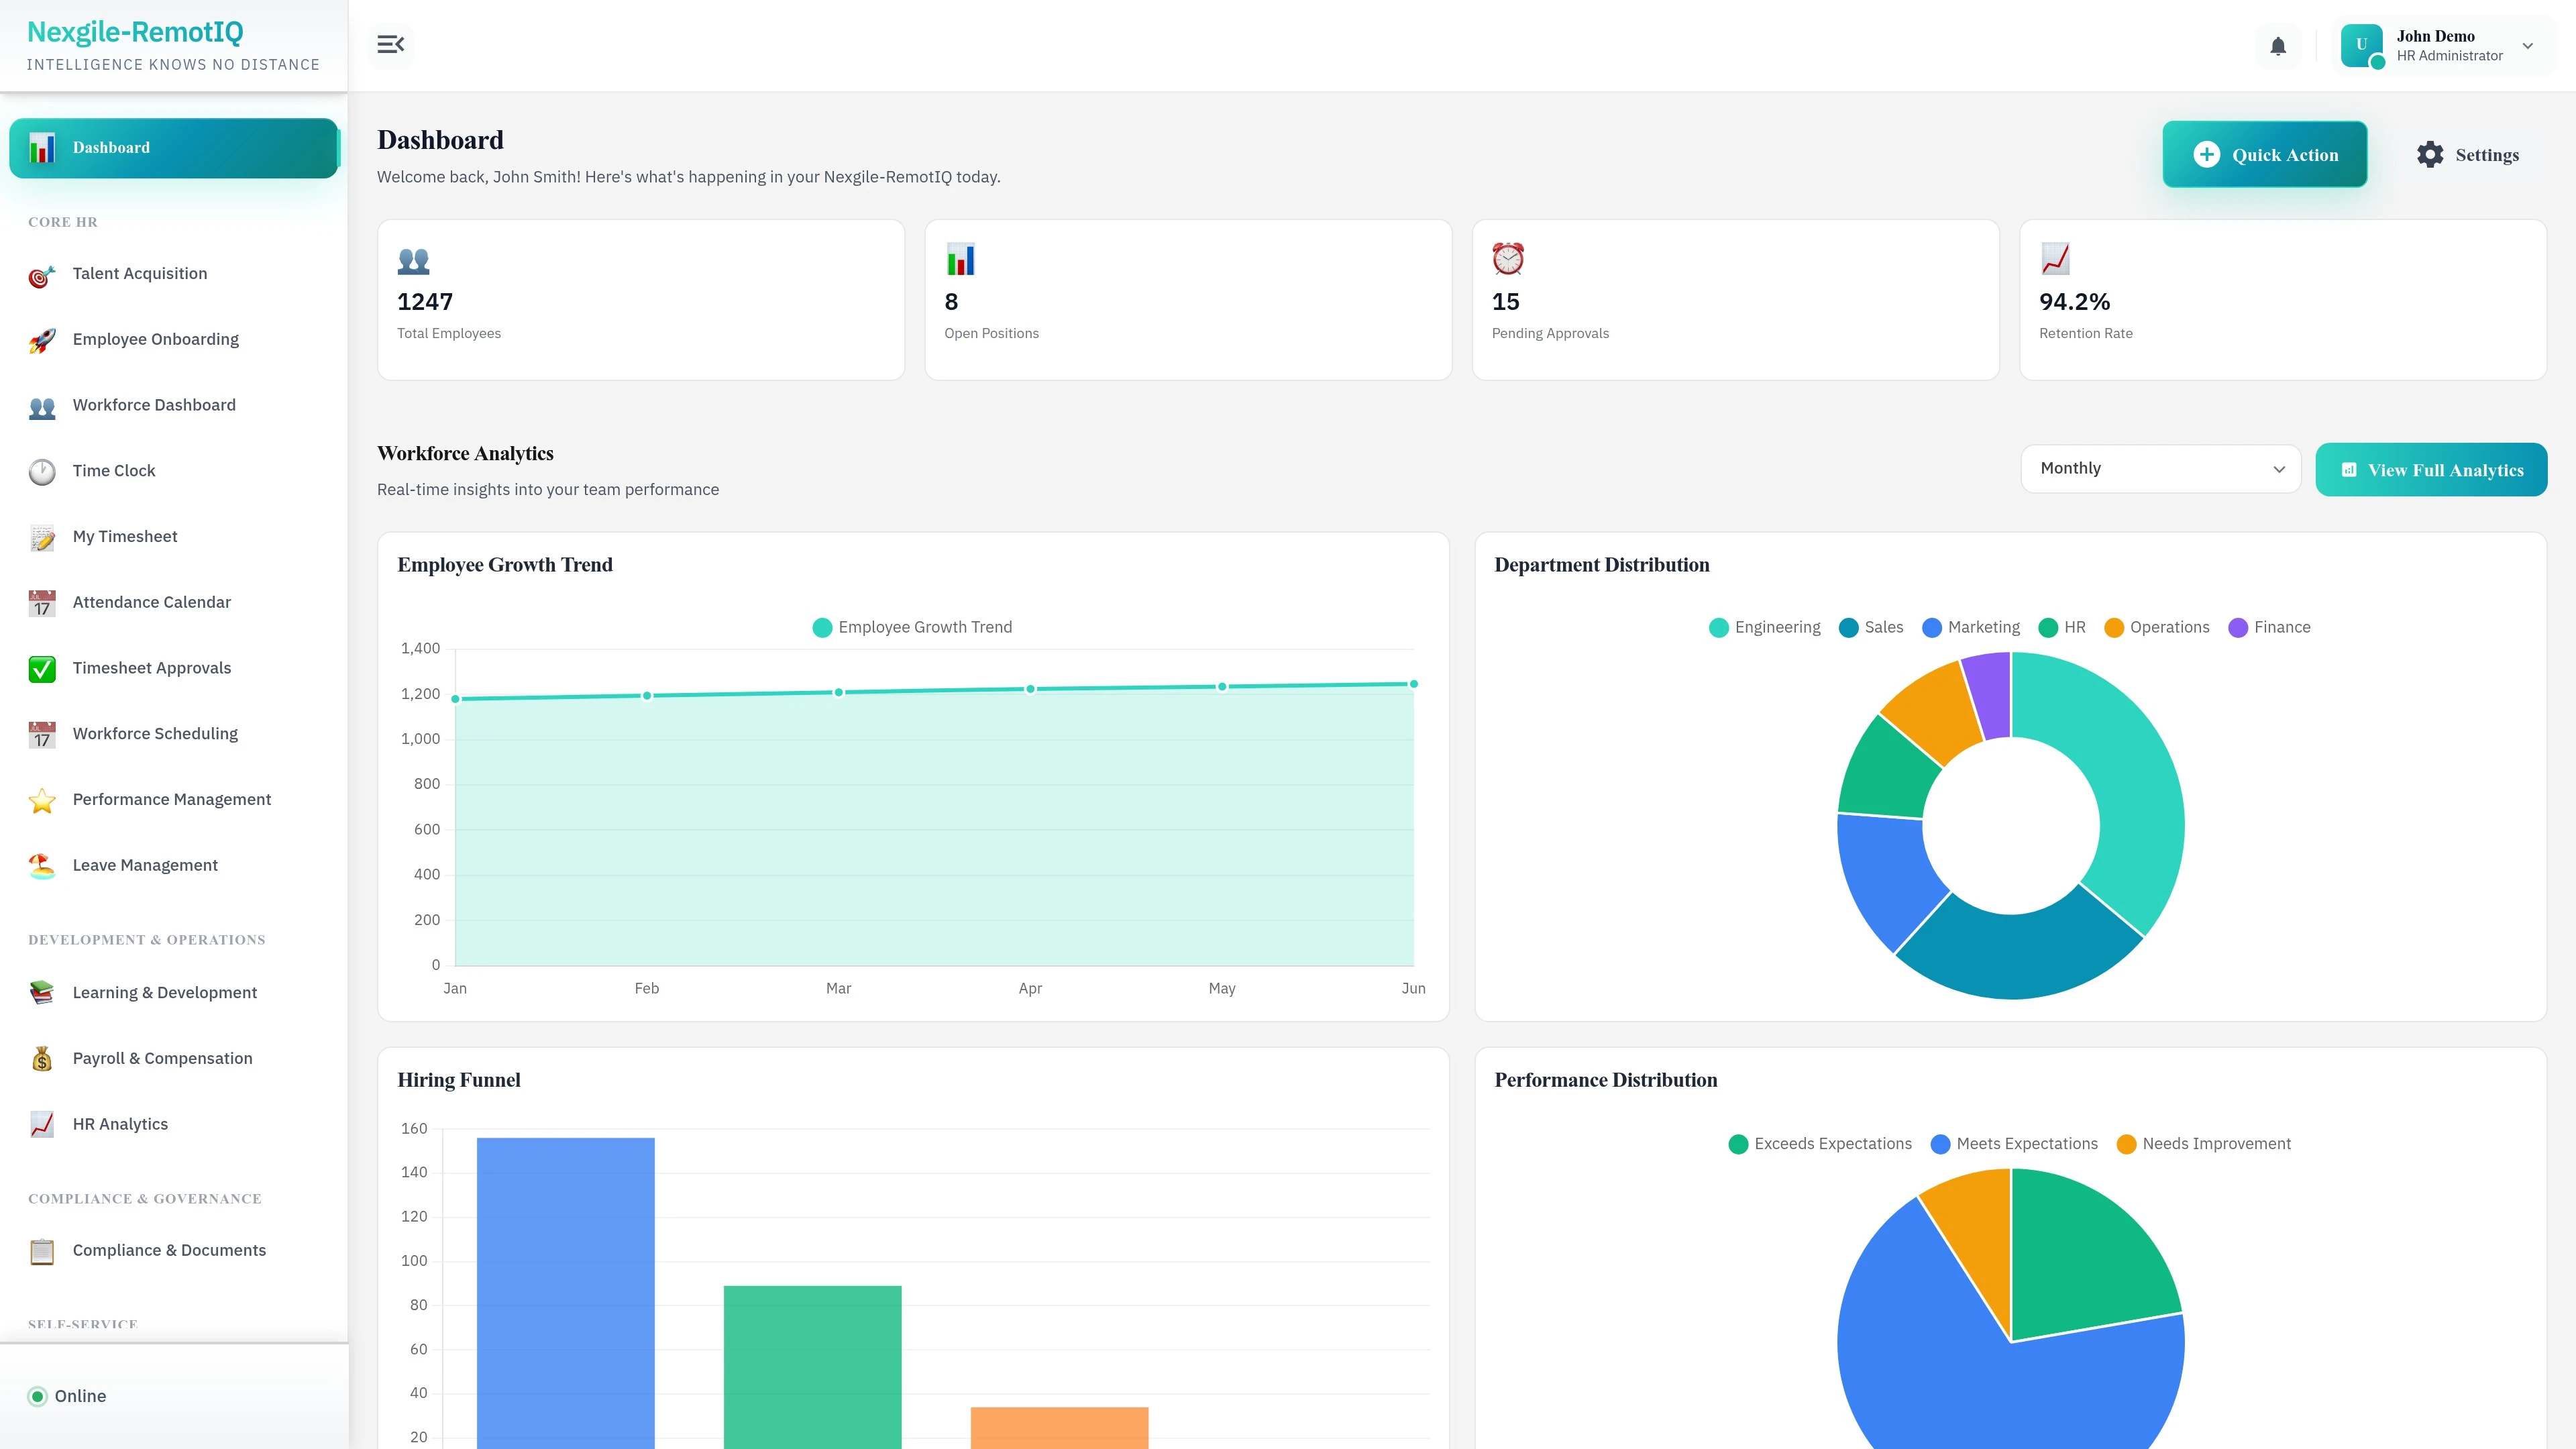The image size is (2576, 1449).
Task: Expand the Compliance & Governance section
Action: pos(144,1198)
